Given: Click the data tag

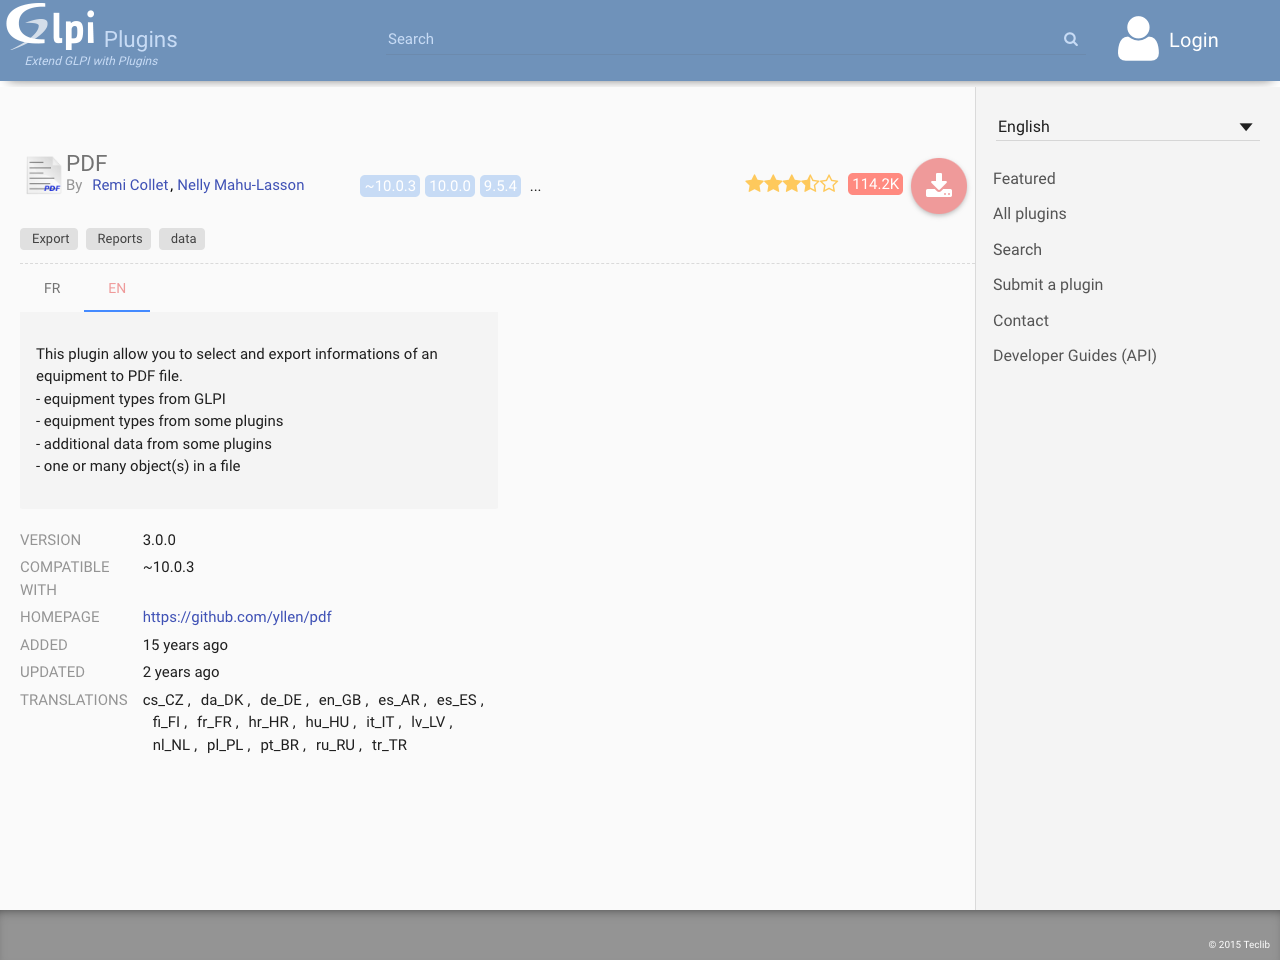Looking at the screenshot, I should coord(183,239).
